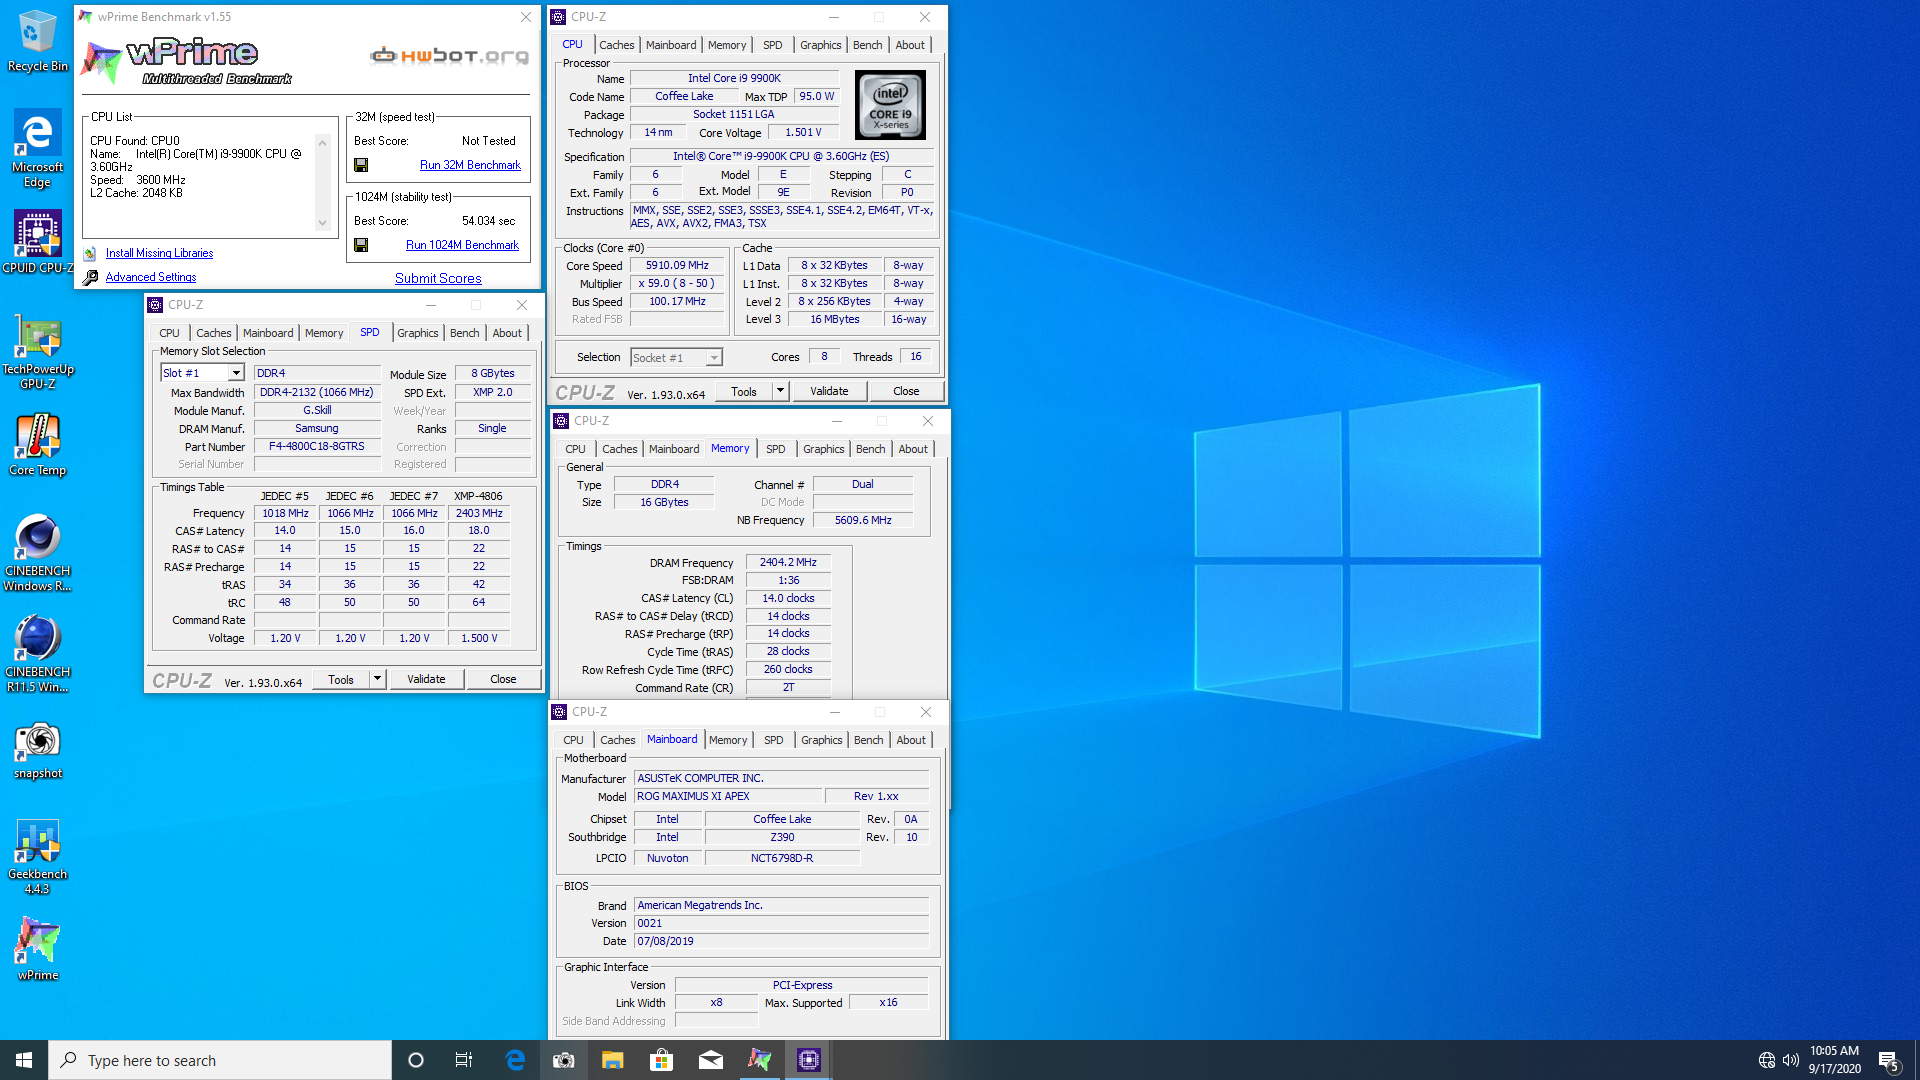Click Validate button in CPU tab window

click(x=829, y=391)
